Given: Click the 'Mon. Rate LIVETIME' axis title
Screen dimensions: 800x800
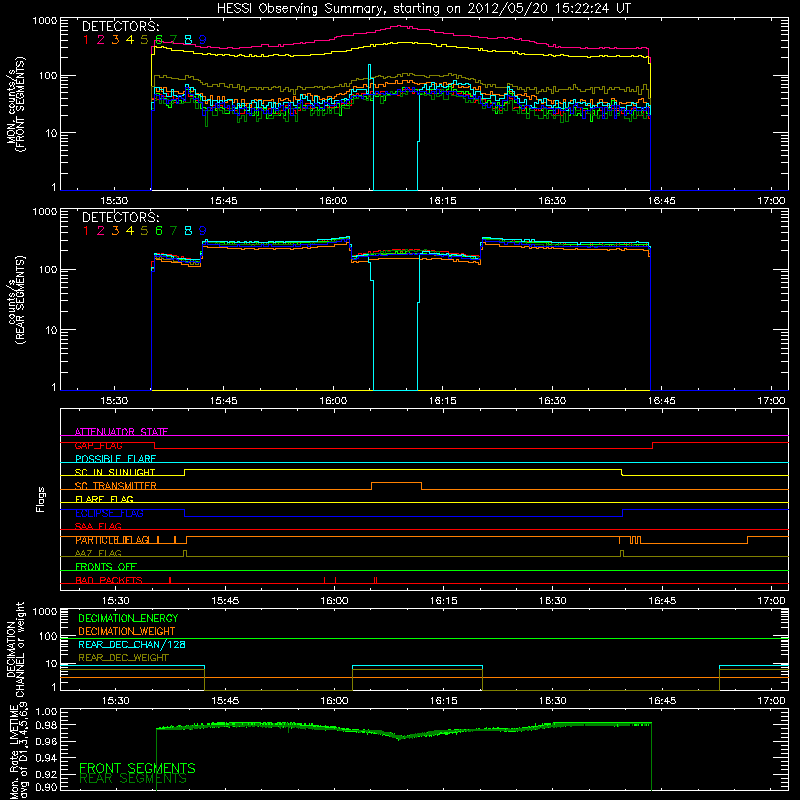Looking at the screenshot, I should tap(15, 752).
